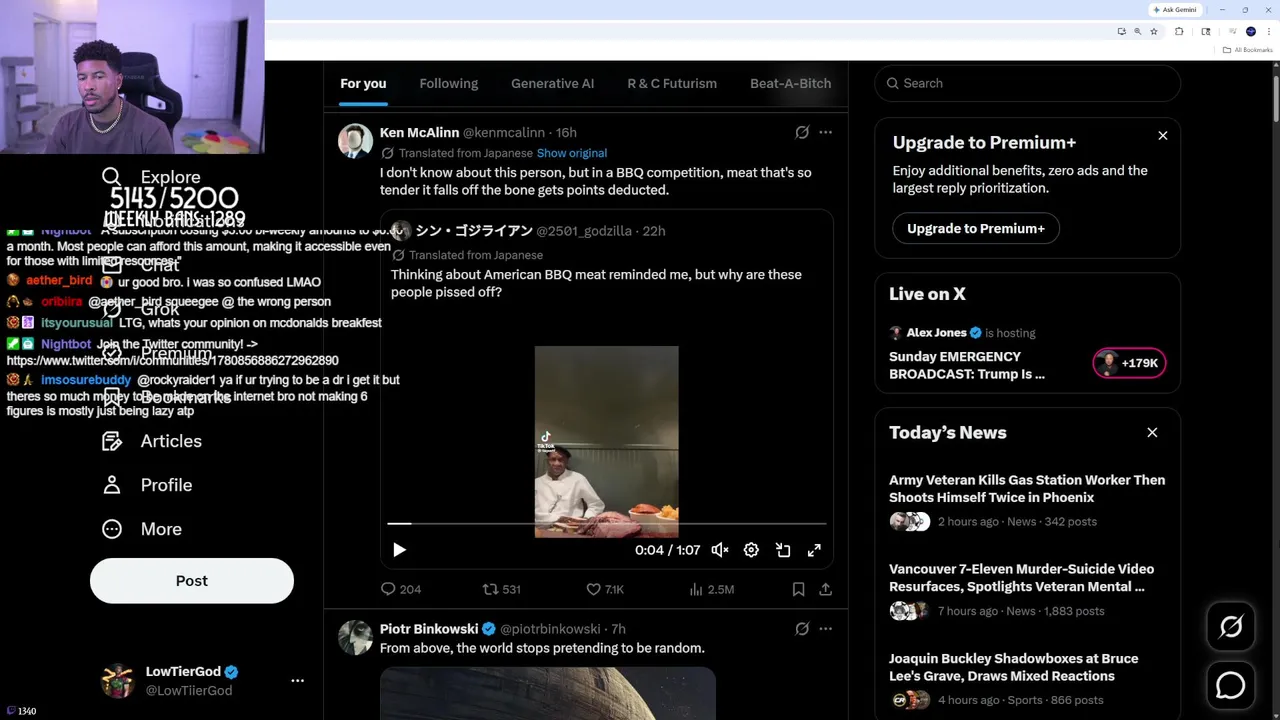Open the quoted @2501_godzilla author avatar
The height and width of the screenshot is (720, 1280).
(400, 231)
